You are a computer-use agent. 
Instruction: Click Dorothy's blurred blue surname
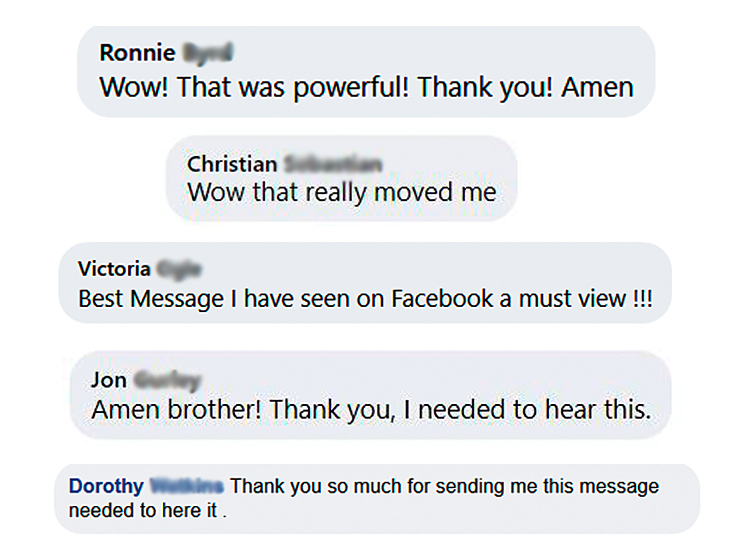click(x=186, y=487)
